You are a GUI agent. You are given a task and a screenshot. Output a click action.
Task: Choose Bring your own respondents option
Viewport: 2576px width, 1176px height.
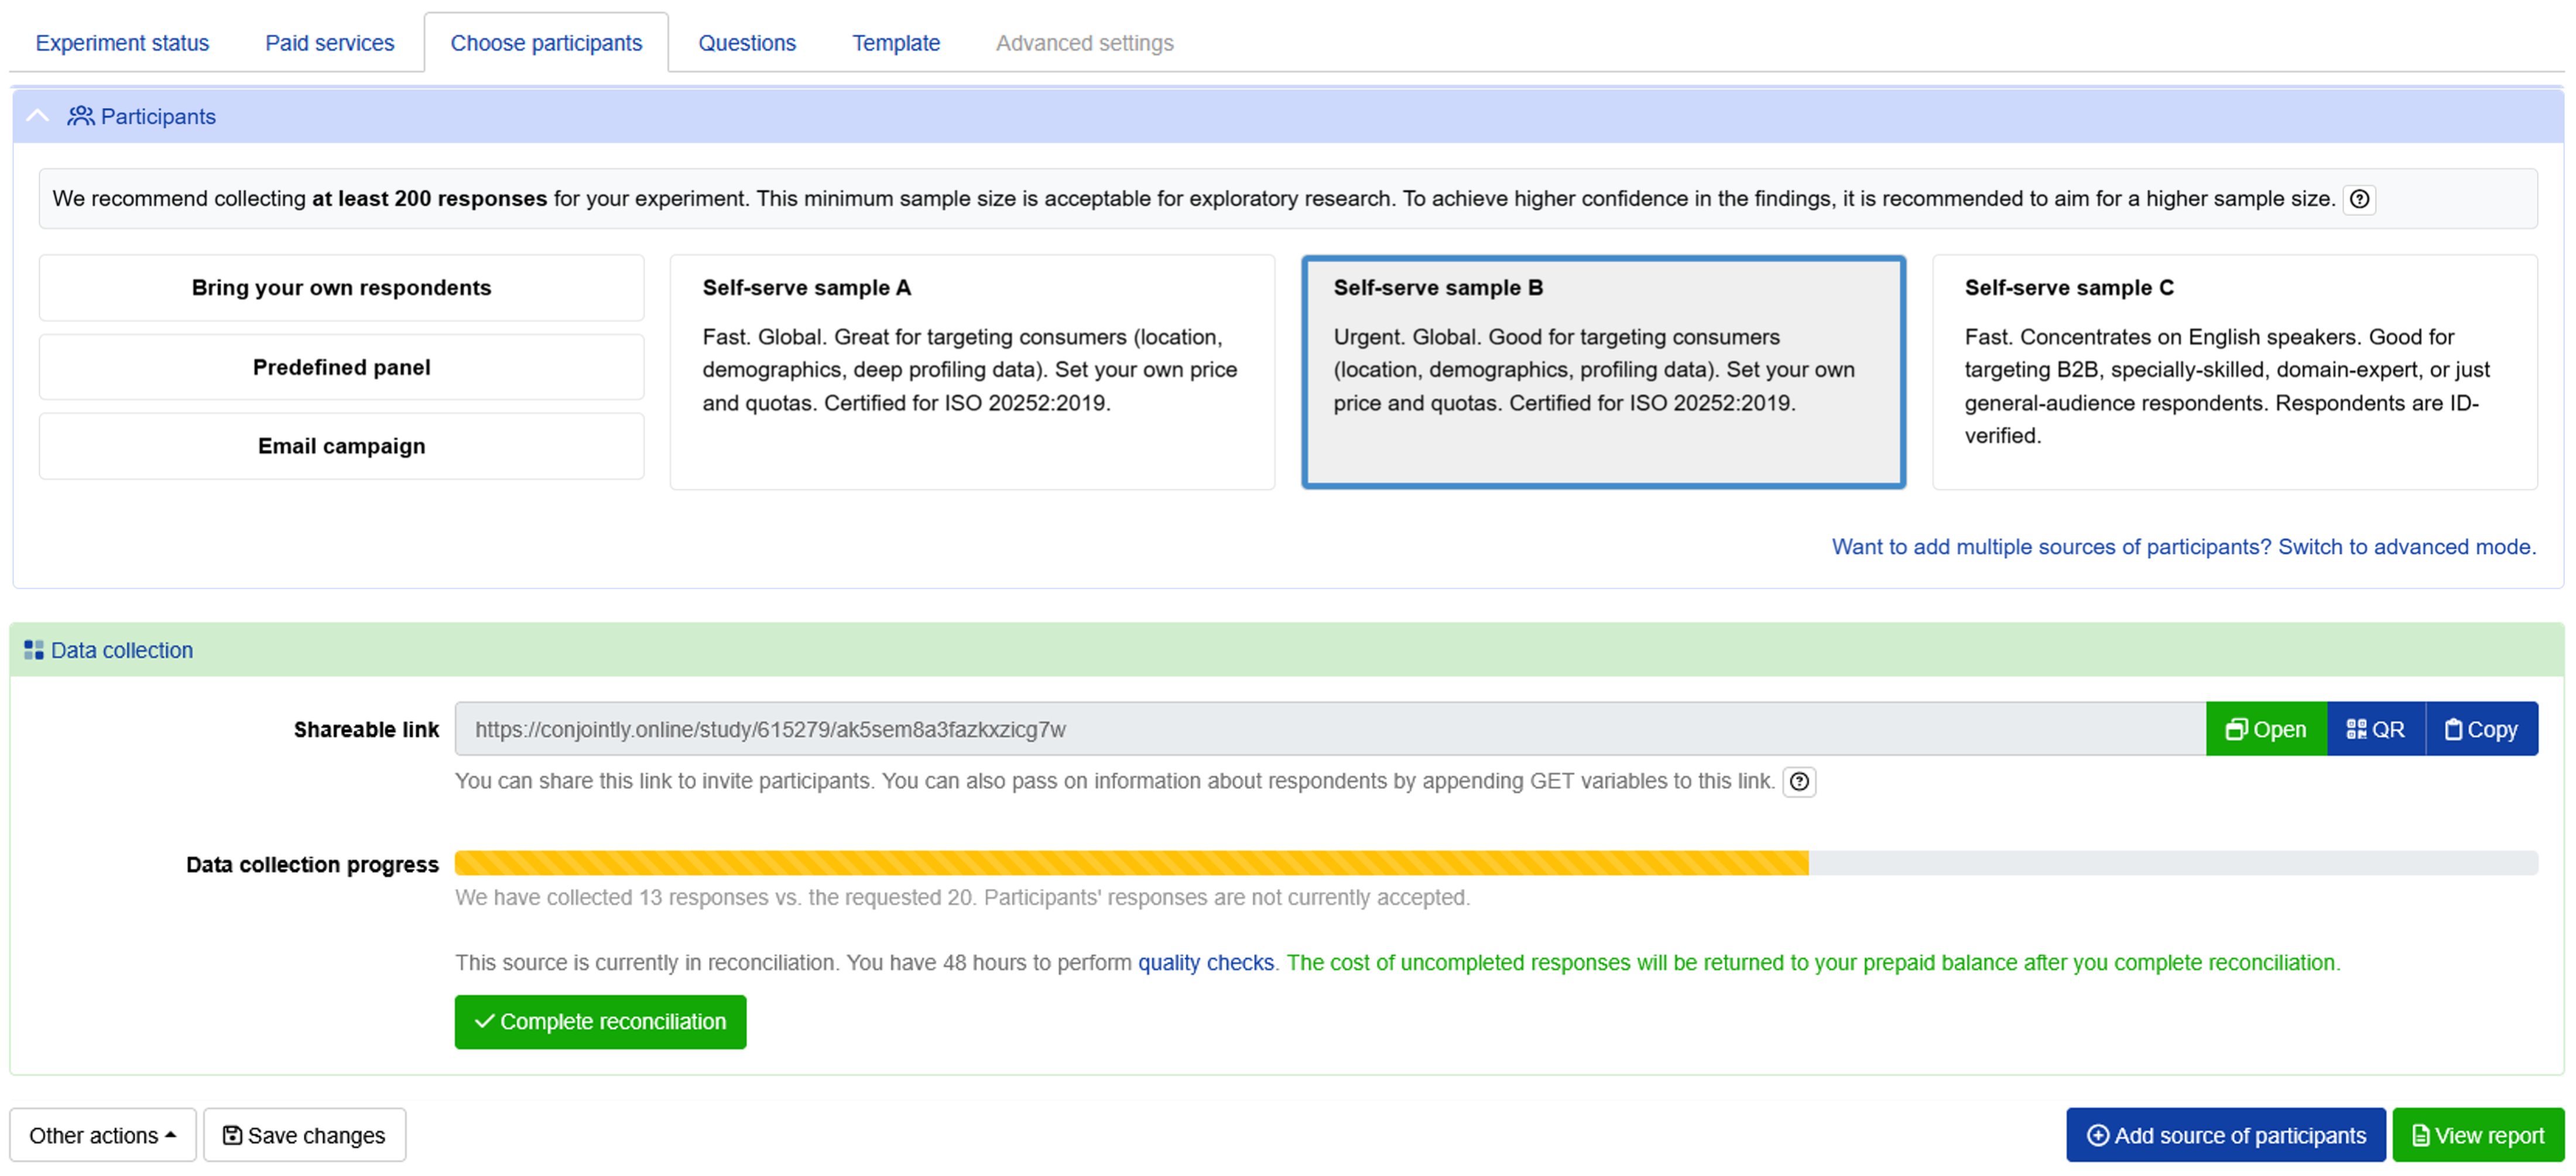click(x=341, y=288)
